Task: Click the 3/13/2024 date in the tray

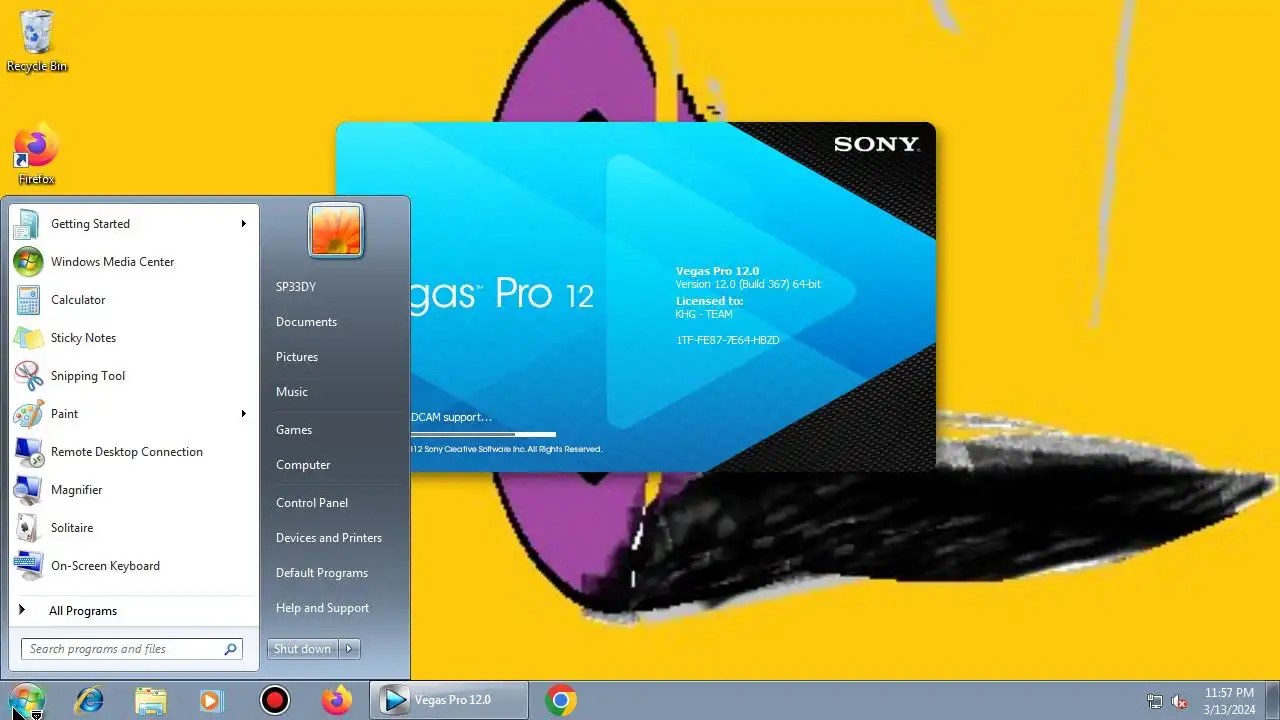Action: [x=1229, y=709]
